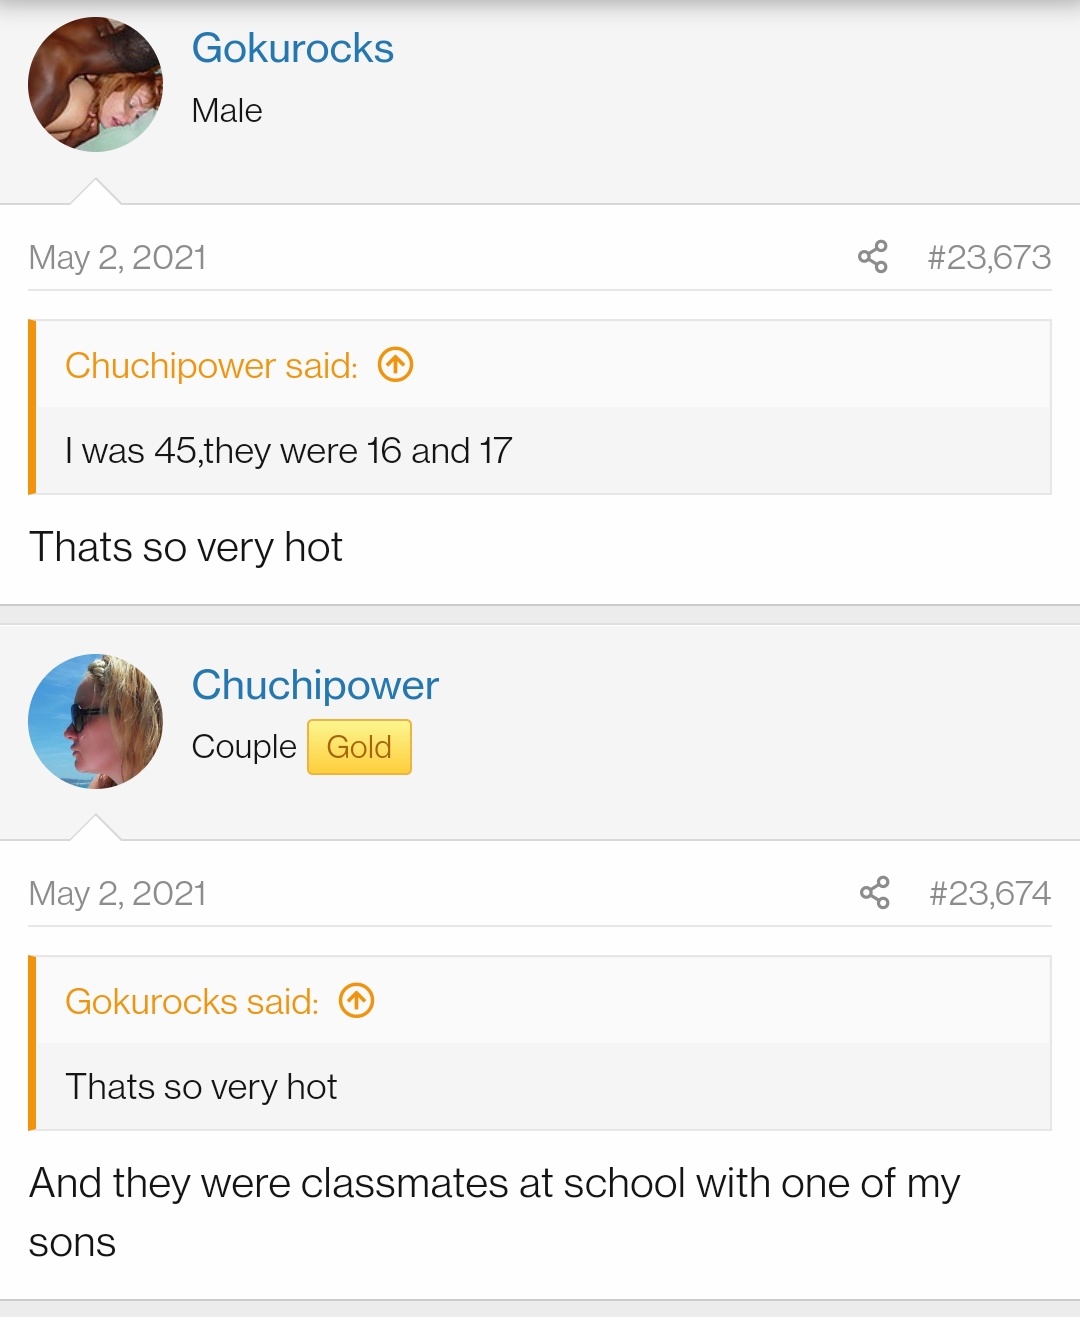Image resolution: width=1080 pixels, height=1317 pixels.
Task: Open the permalink #23,674
Action: [990, 893]
